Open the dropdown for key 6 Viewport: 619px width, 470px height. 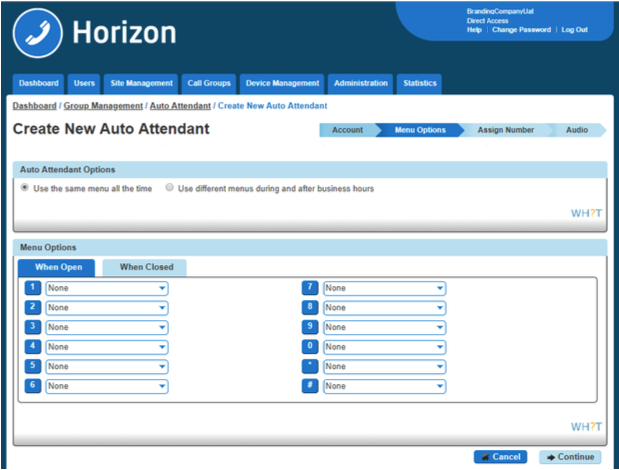(107, 386)
